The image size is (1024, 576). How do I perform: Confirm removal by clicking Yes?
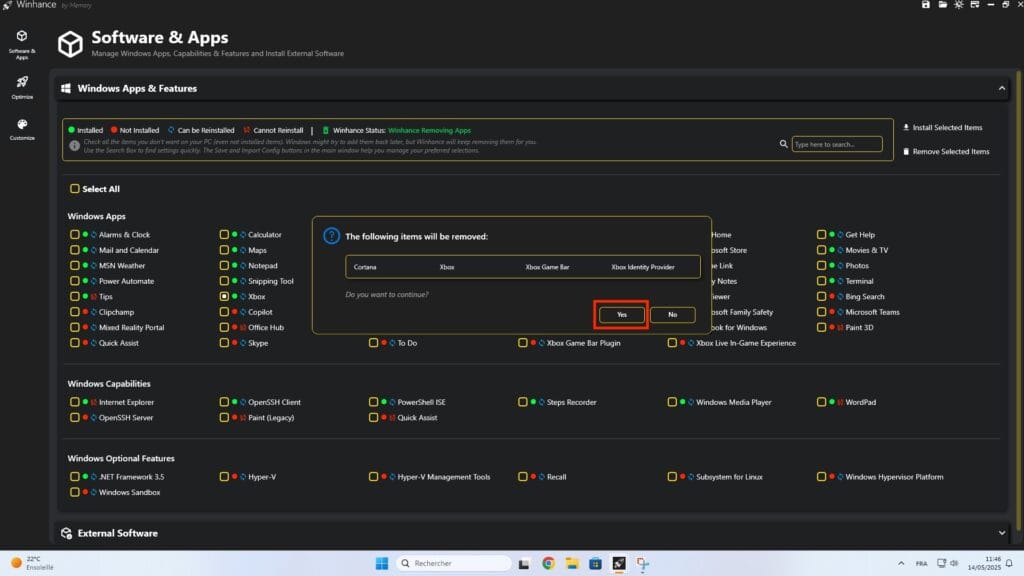(621, 314)
